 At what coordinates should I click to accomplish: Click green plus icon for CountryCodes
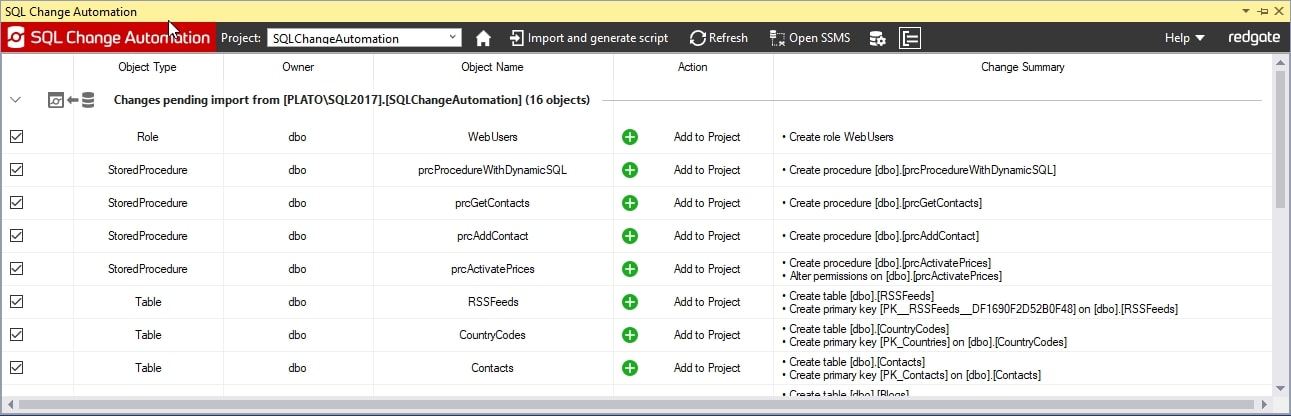click(630, 335)
